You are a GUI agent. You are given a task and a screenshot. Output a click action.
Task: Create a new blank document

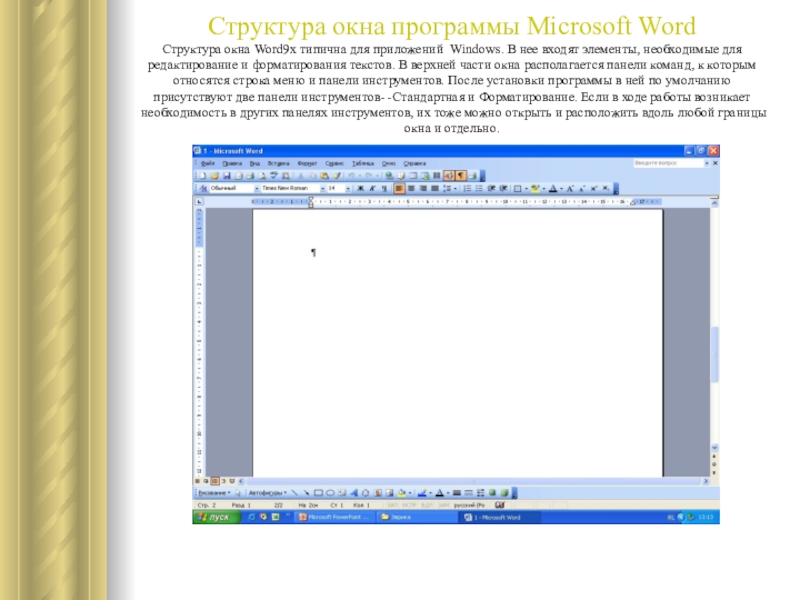pos(203,176)
